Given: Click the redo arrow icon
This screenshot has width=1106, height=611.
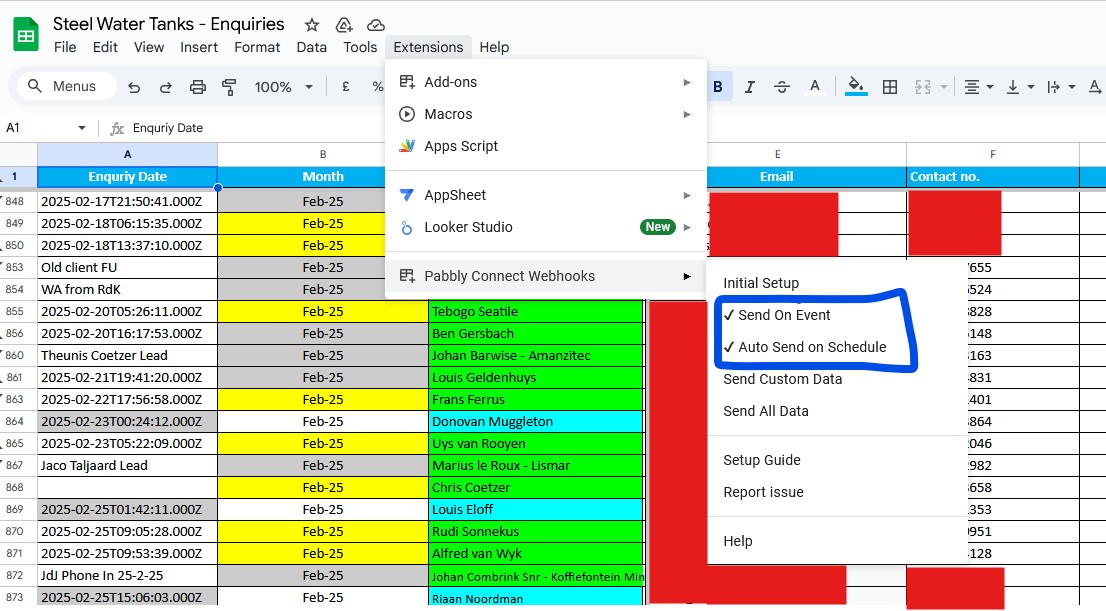Looking at the screenshot, I should coord(166,87).
